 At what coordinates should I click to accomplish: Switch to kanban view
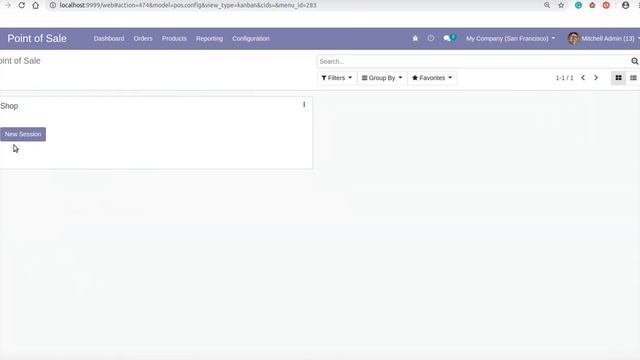618,78
